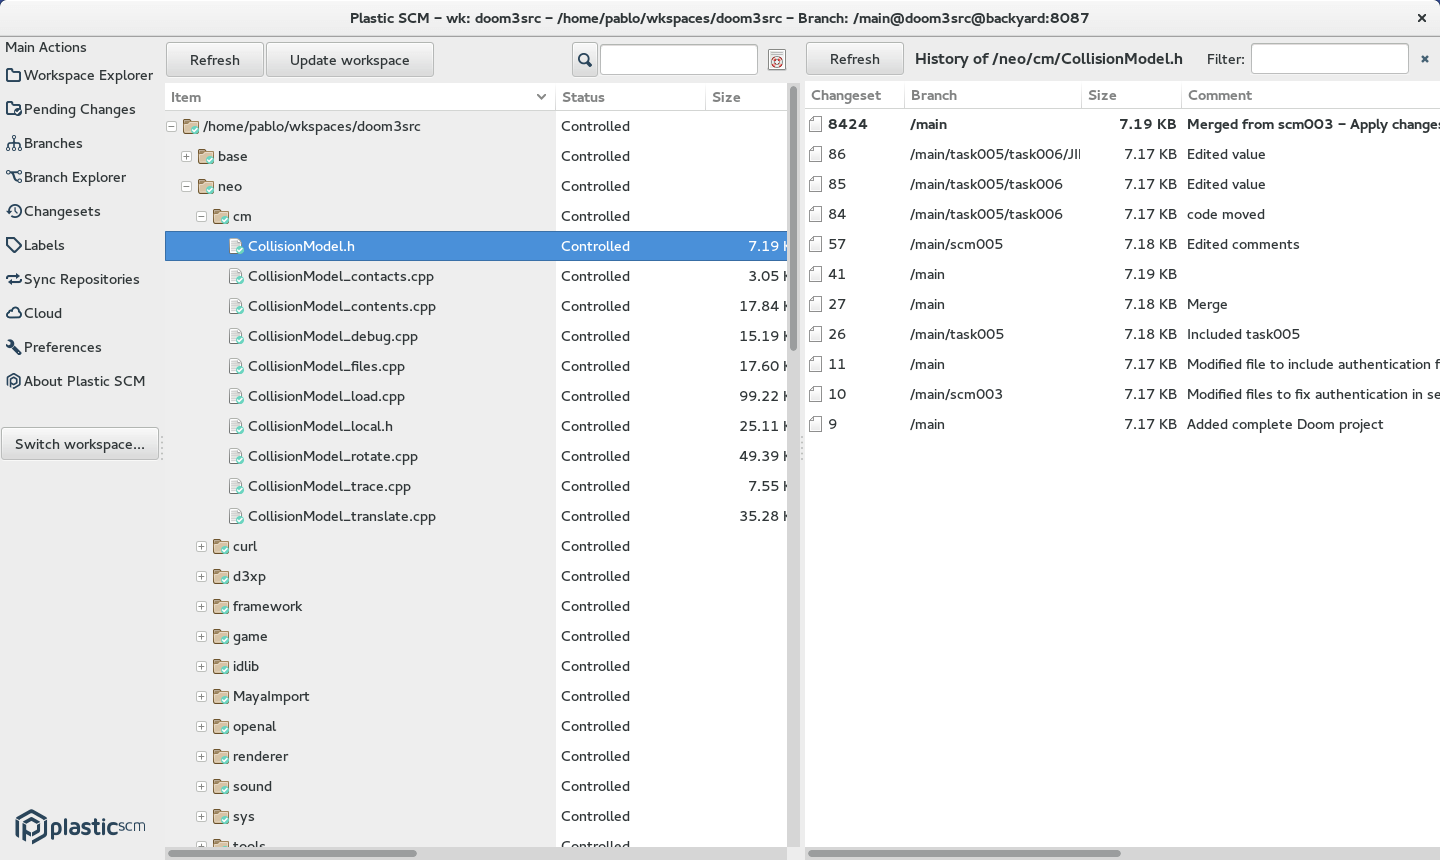
Task: Collapse the cm folder
Action: (201, 217)
